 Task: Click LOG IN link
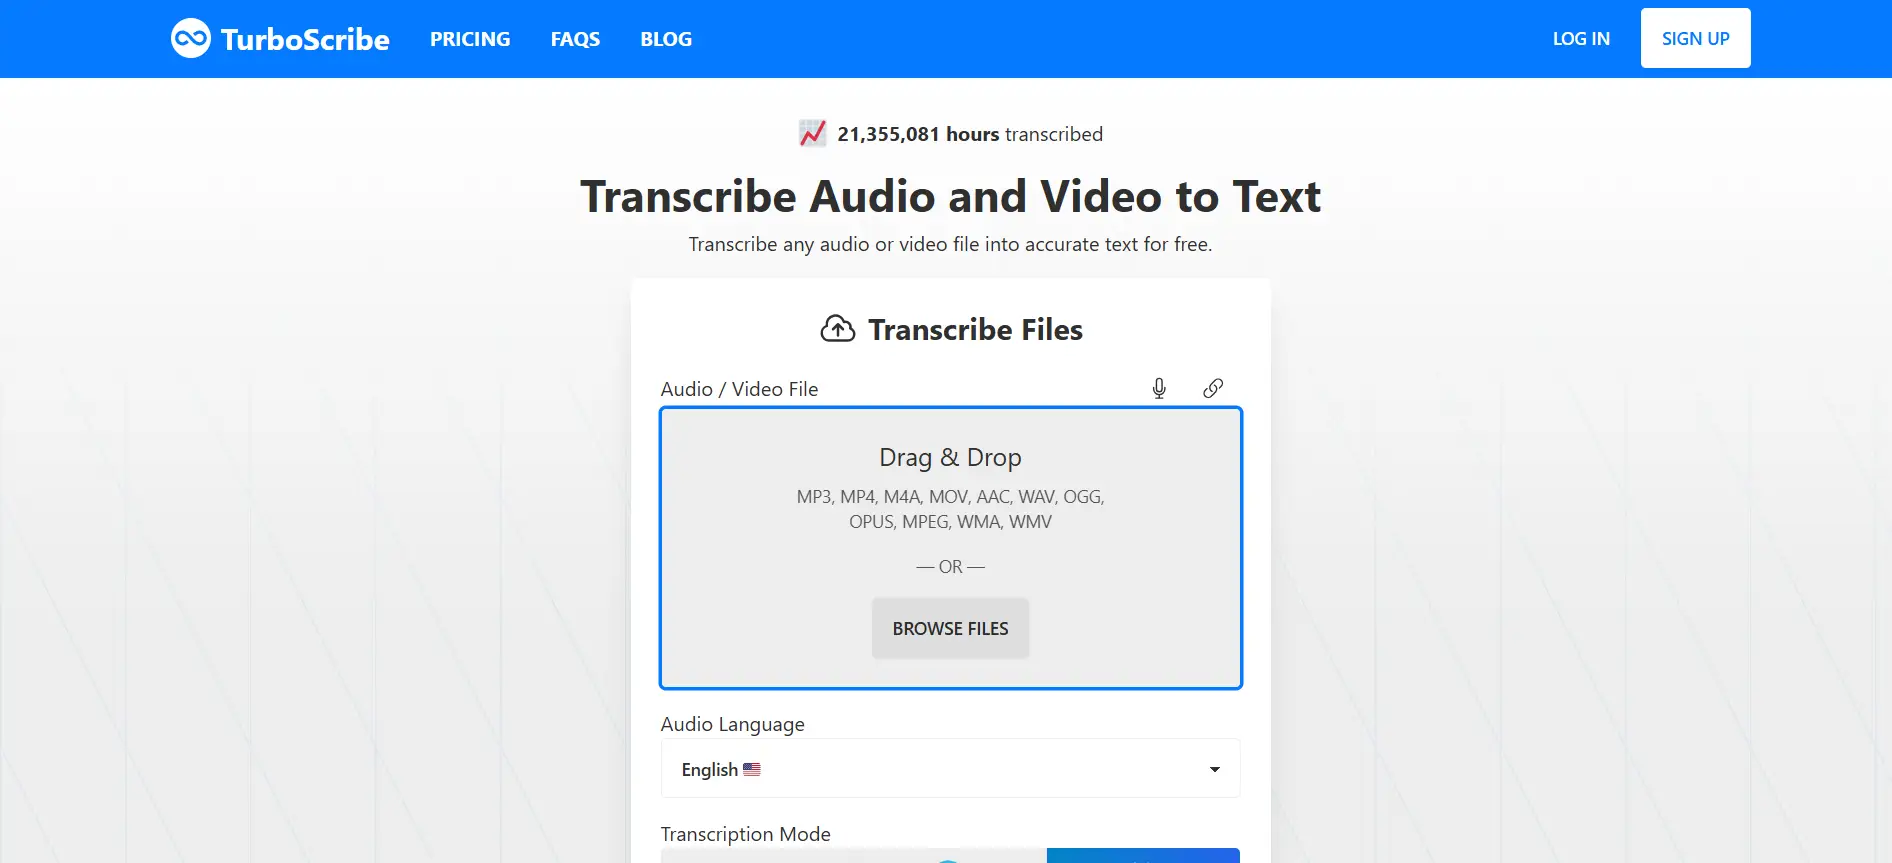coord(1581,39)
